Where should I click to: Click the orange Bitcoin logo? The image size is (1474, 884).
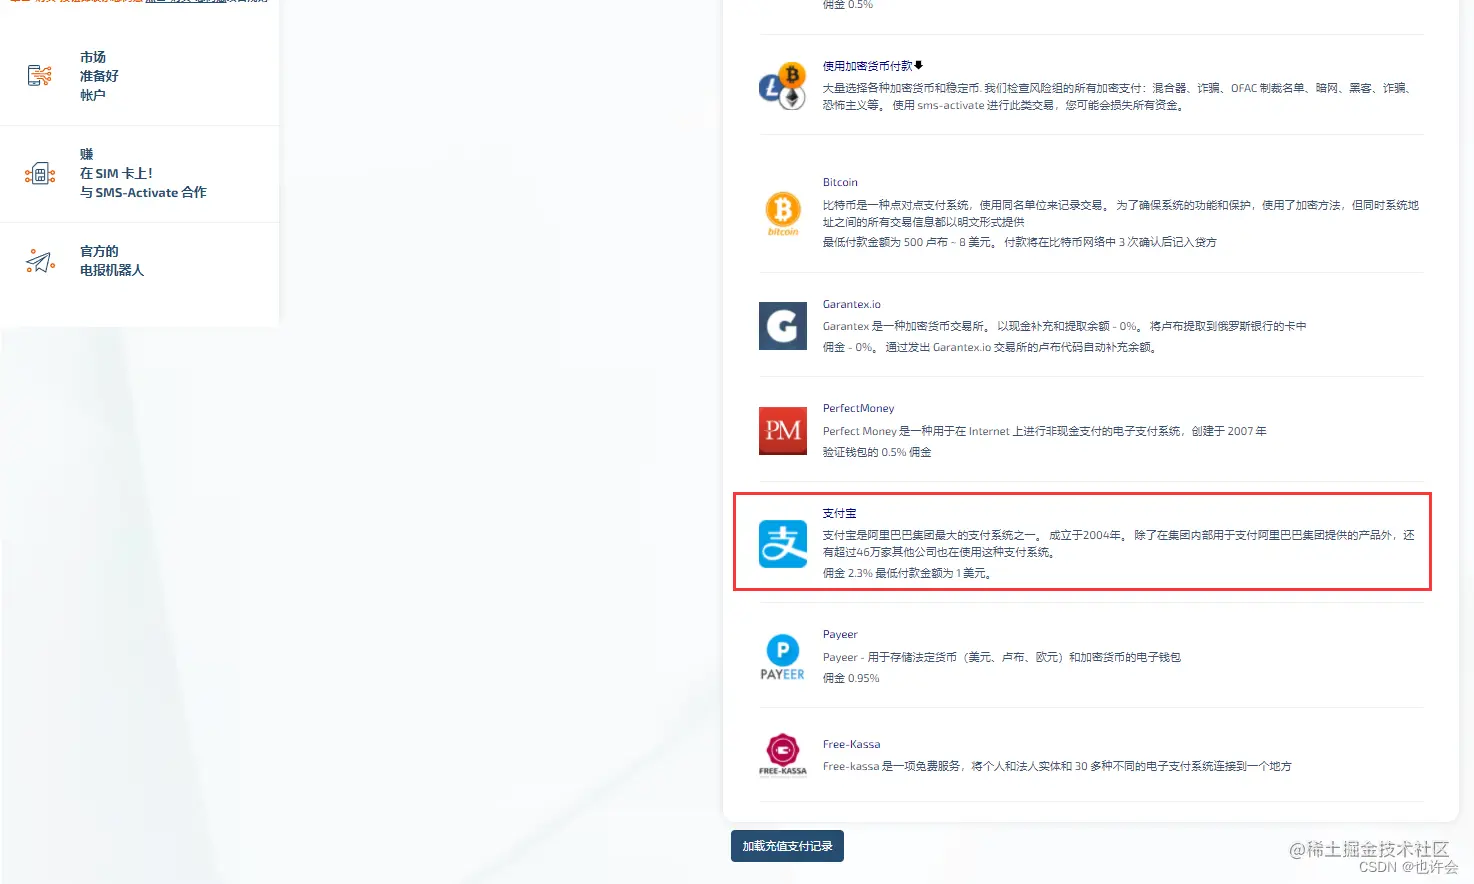pyautogui.click(x=783, y=213)
